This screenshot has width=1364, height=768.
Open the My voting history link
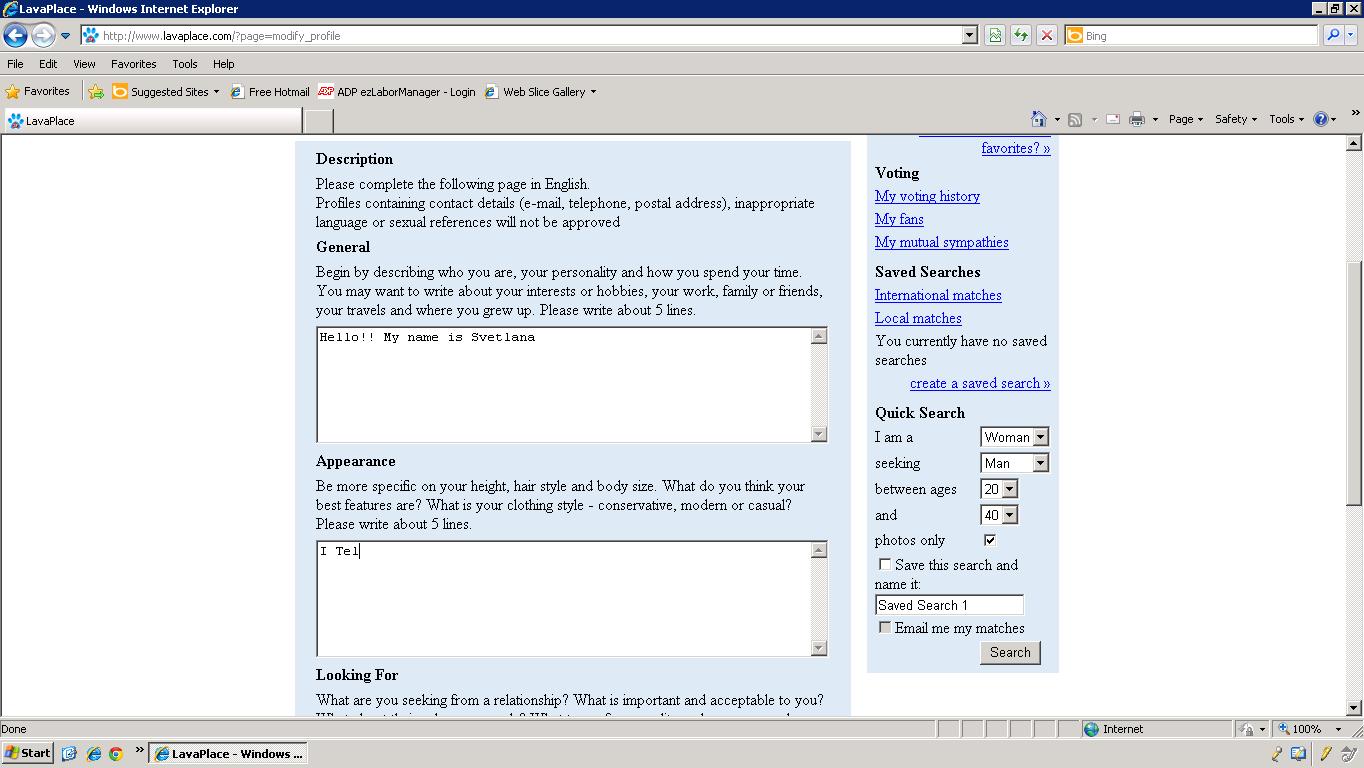[927, 196]
